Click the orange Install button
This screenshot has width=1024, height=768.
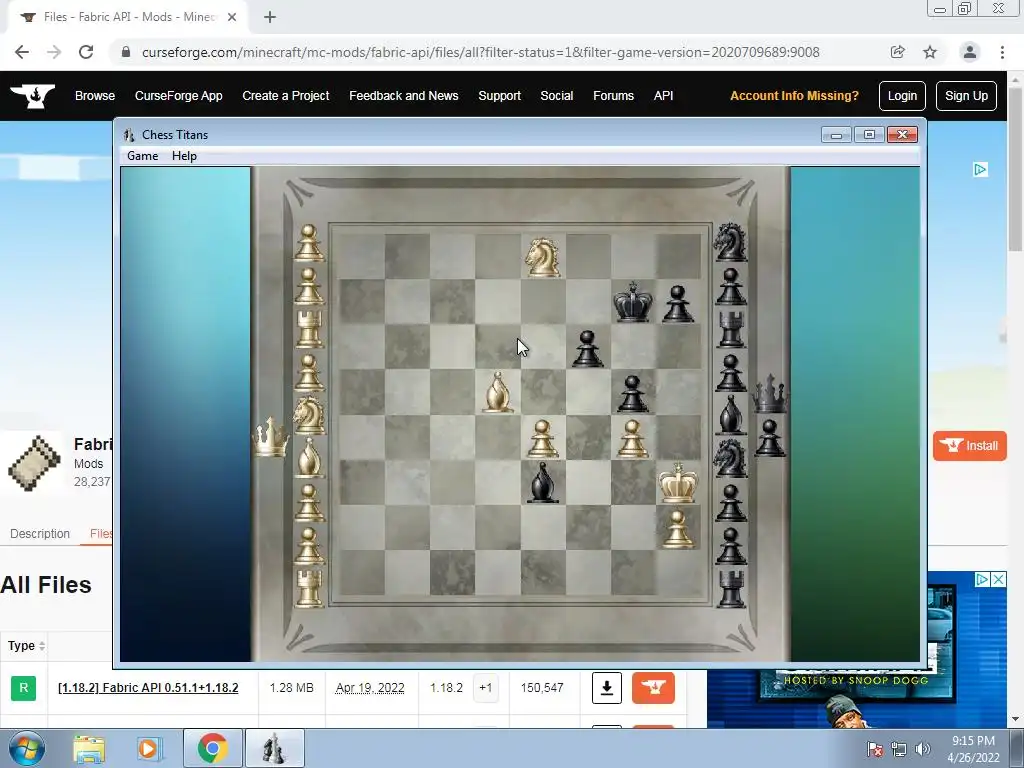click(969, 446)
